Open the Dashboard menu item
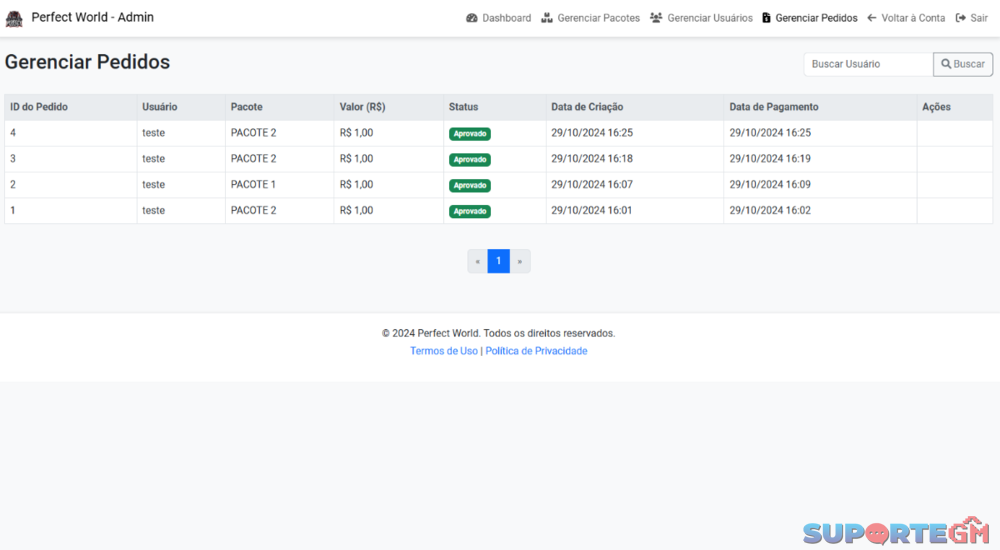 pyautogui.click(x=506, y=18)
